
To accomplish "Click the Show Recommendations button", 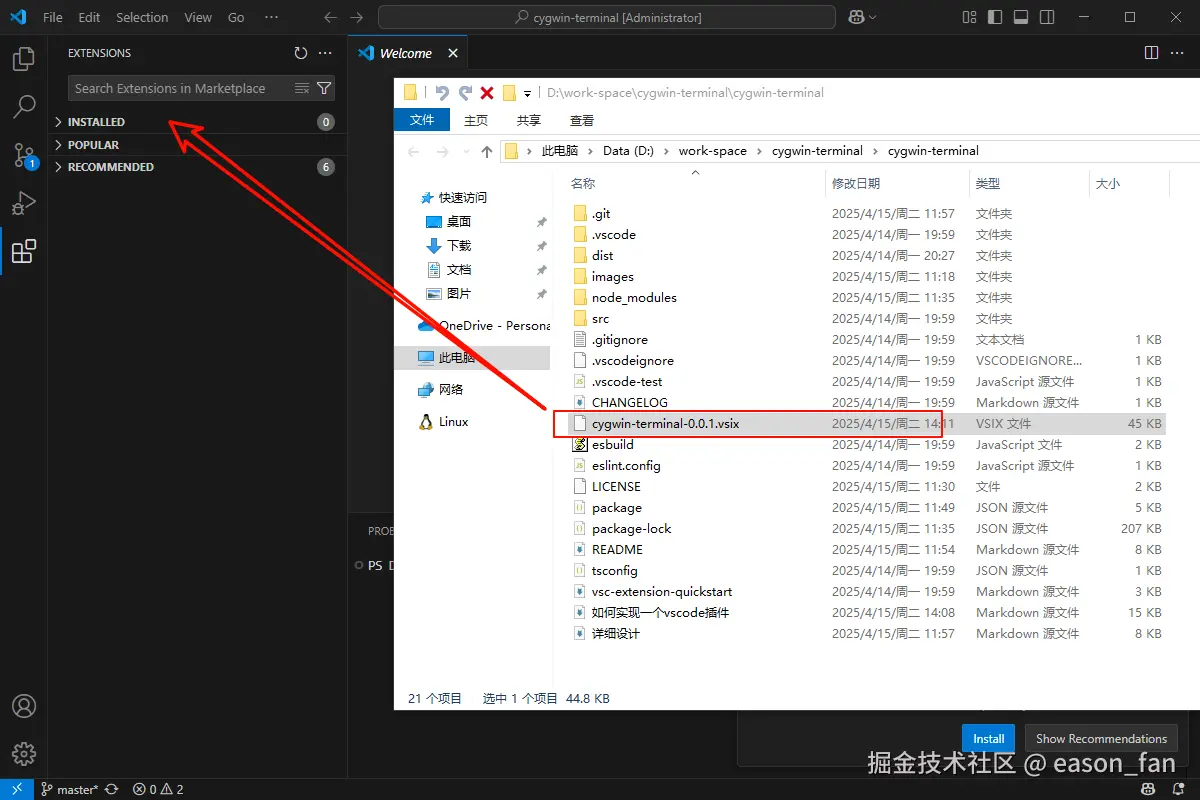I will [x=1101, y=739].
